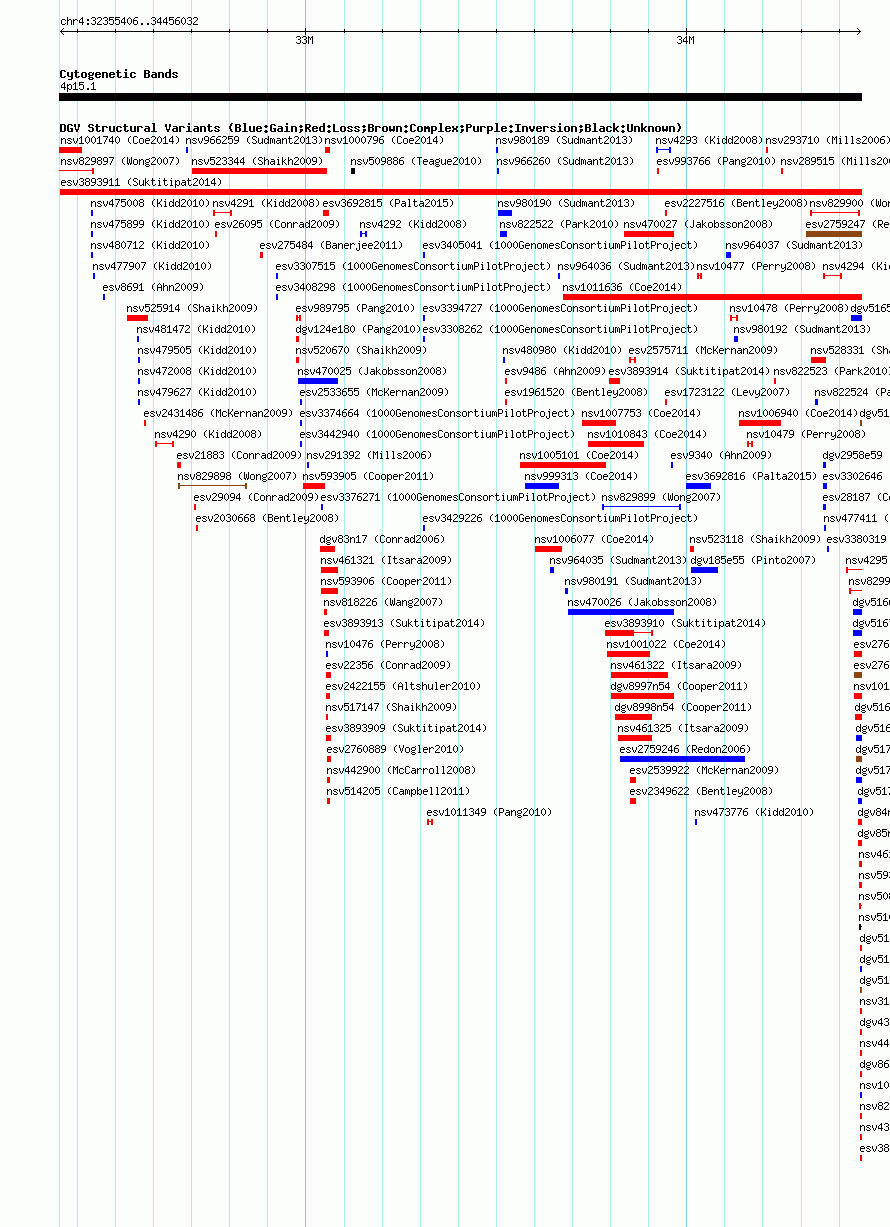Select nsv1006940 (Coe2014) red bar
Screen dimensions: 890x1227
click(760, 423)
